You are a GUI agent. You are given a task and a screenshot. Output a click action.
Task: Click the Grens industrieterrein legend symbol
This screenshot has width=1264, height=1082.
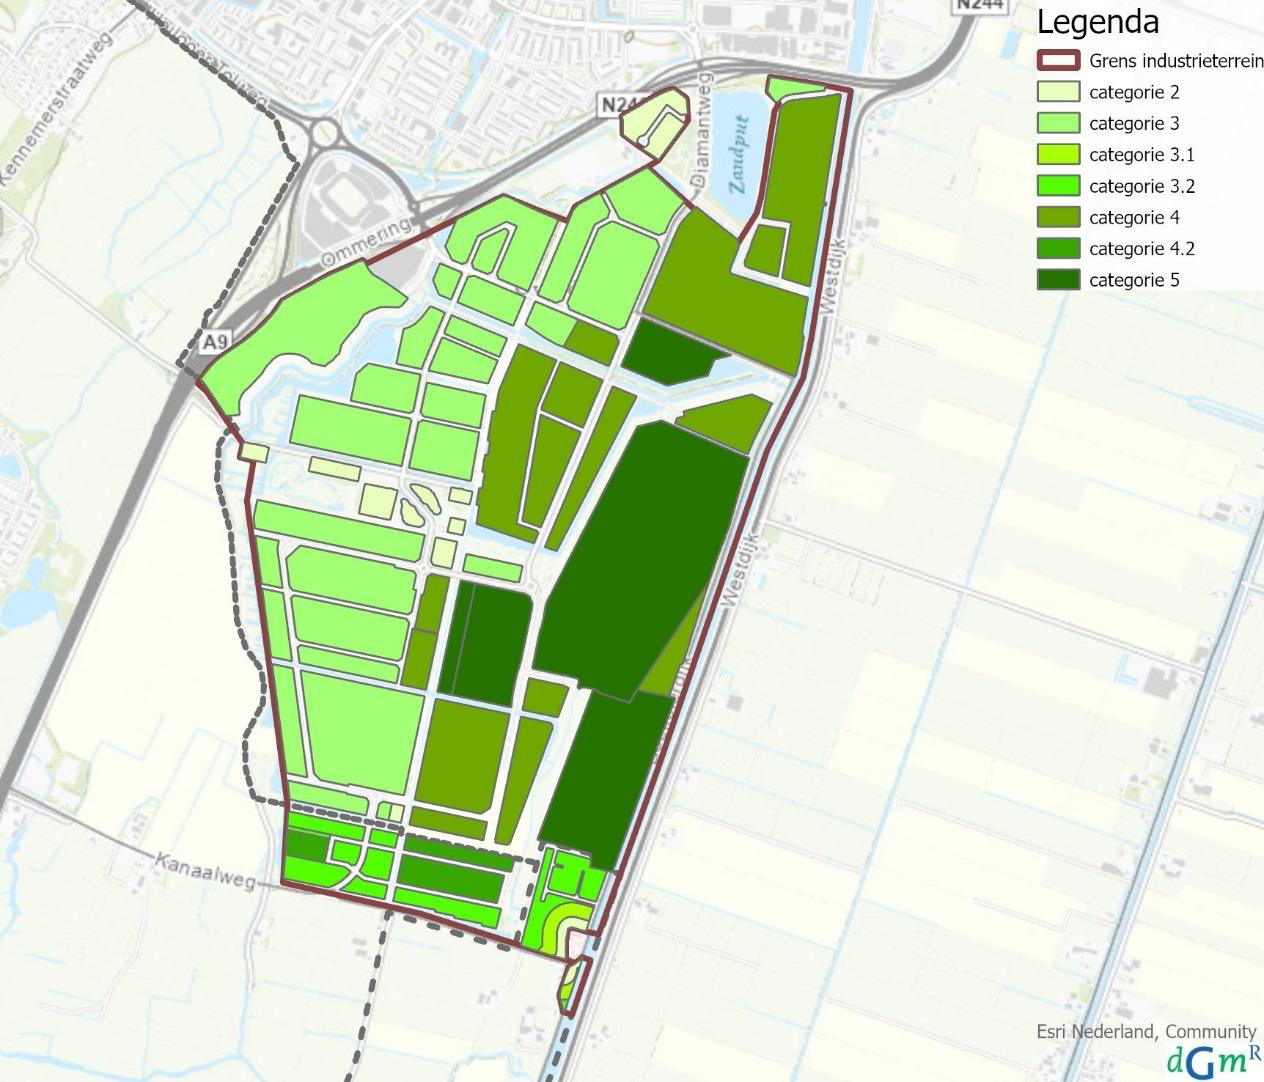pos(1058,61)
